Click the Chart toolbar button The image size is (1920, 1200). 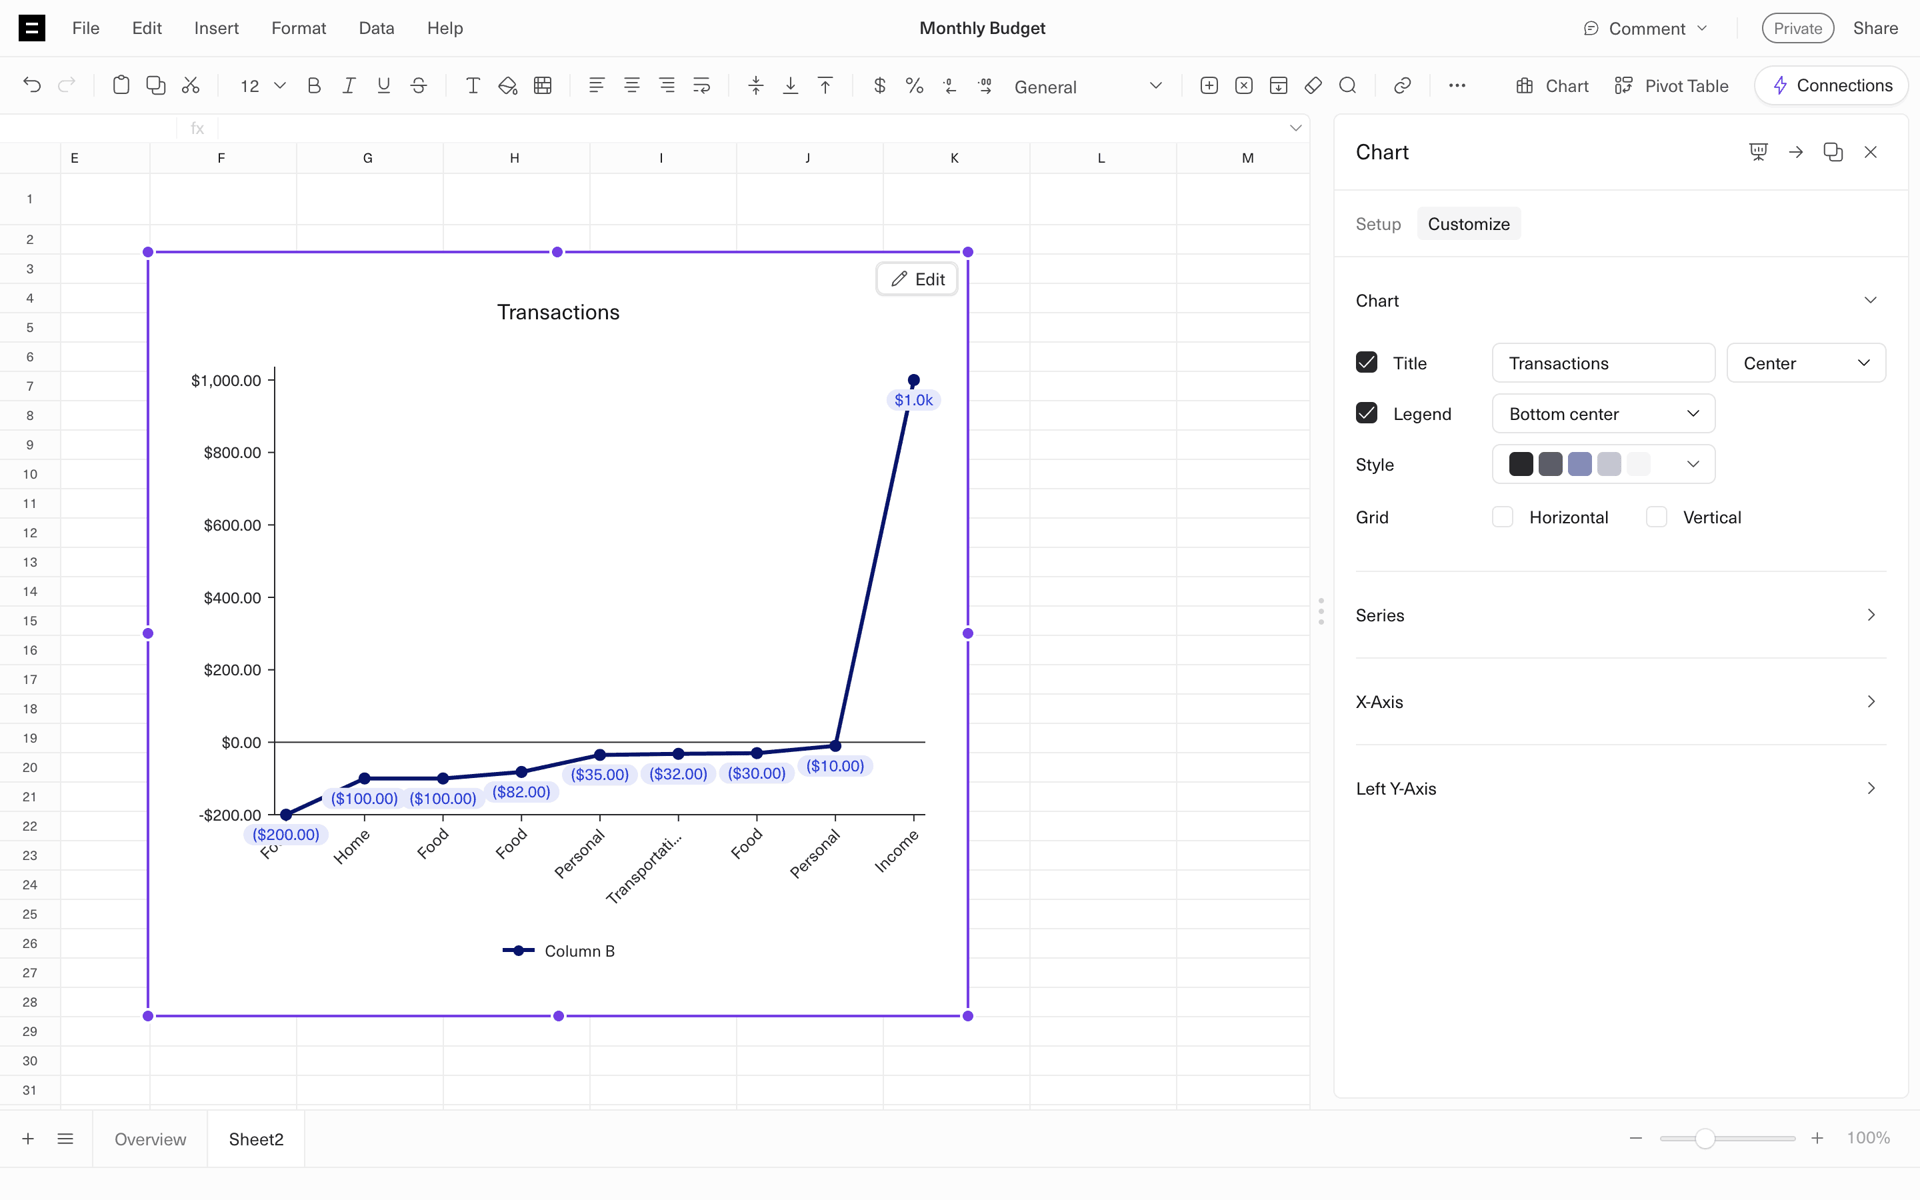coord(1552,86)
